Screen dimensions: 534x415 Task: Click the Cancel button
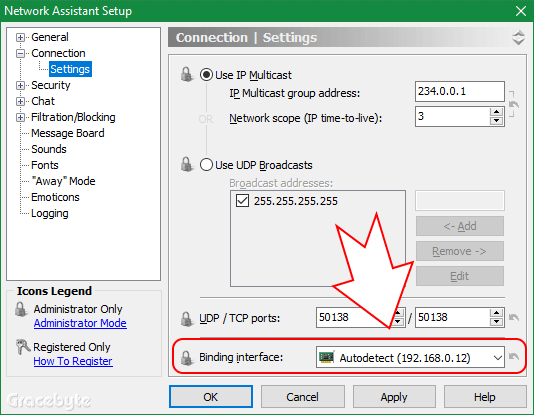(x=302, y=397)
